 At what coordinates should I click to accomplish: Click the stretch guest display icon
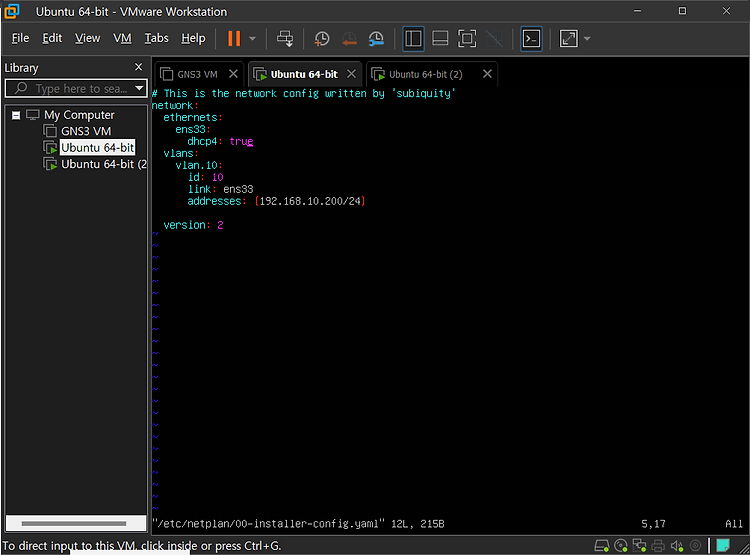coord(569,38)
